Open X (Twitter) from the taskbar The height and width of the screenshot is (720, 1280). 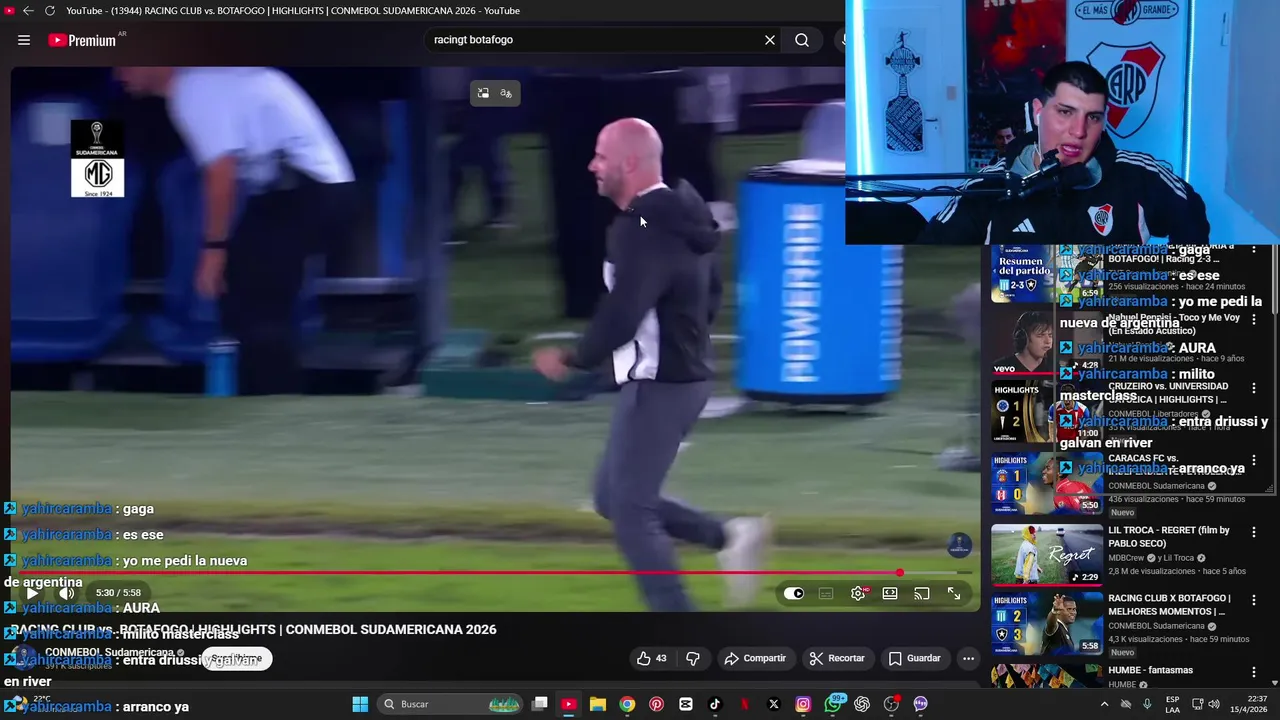[774, 704]
